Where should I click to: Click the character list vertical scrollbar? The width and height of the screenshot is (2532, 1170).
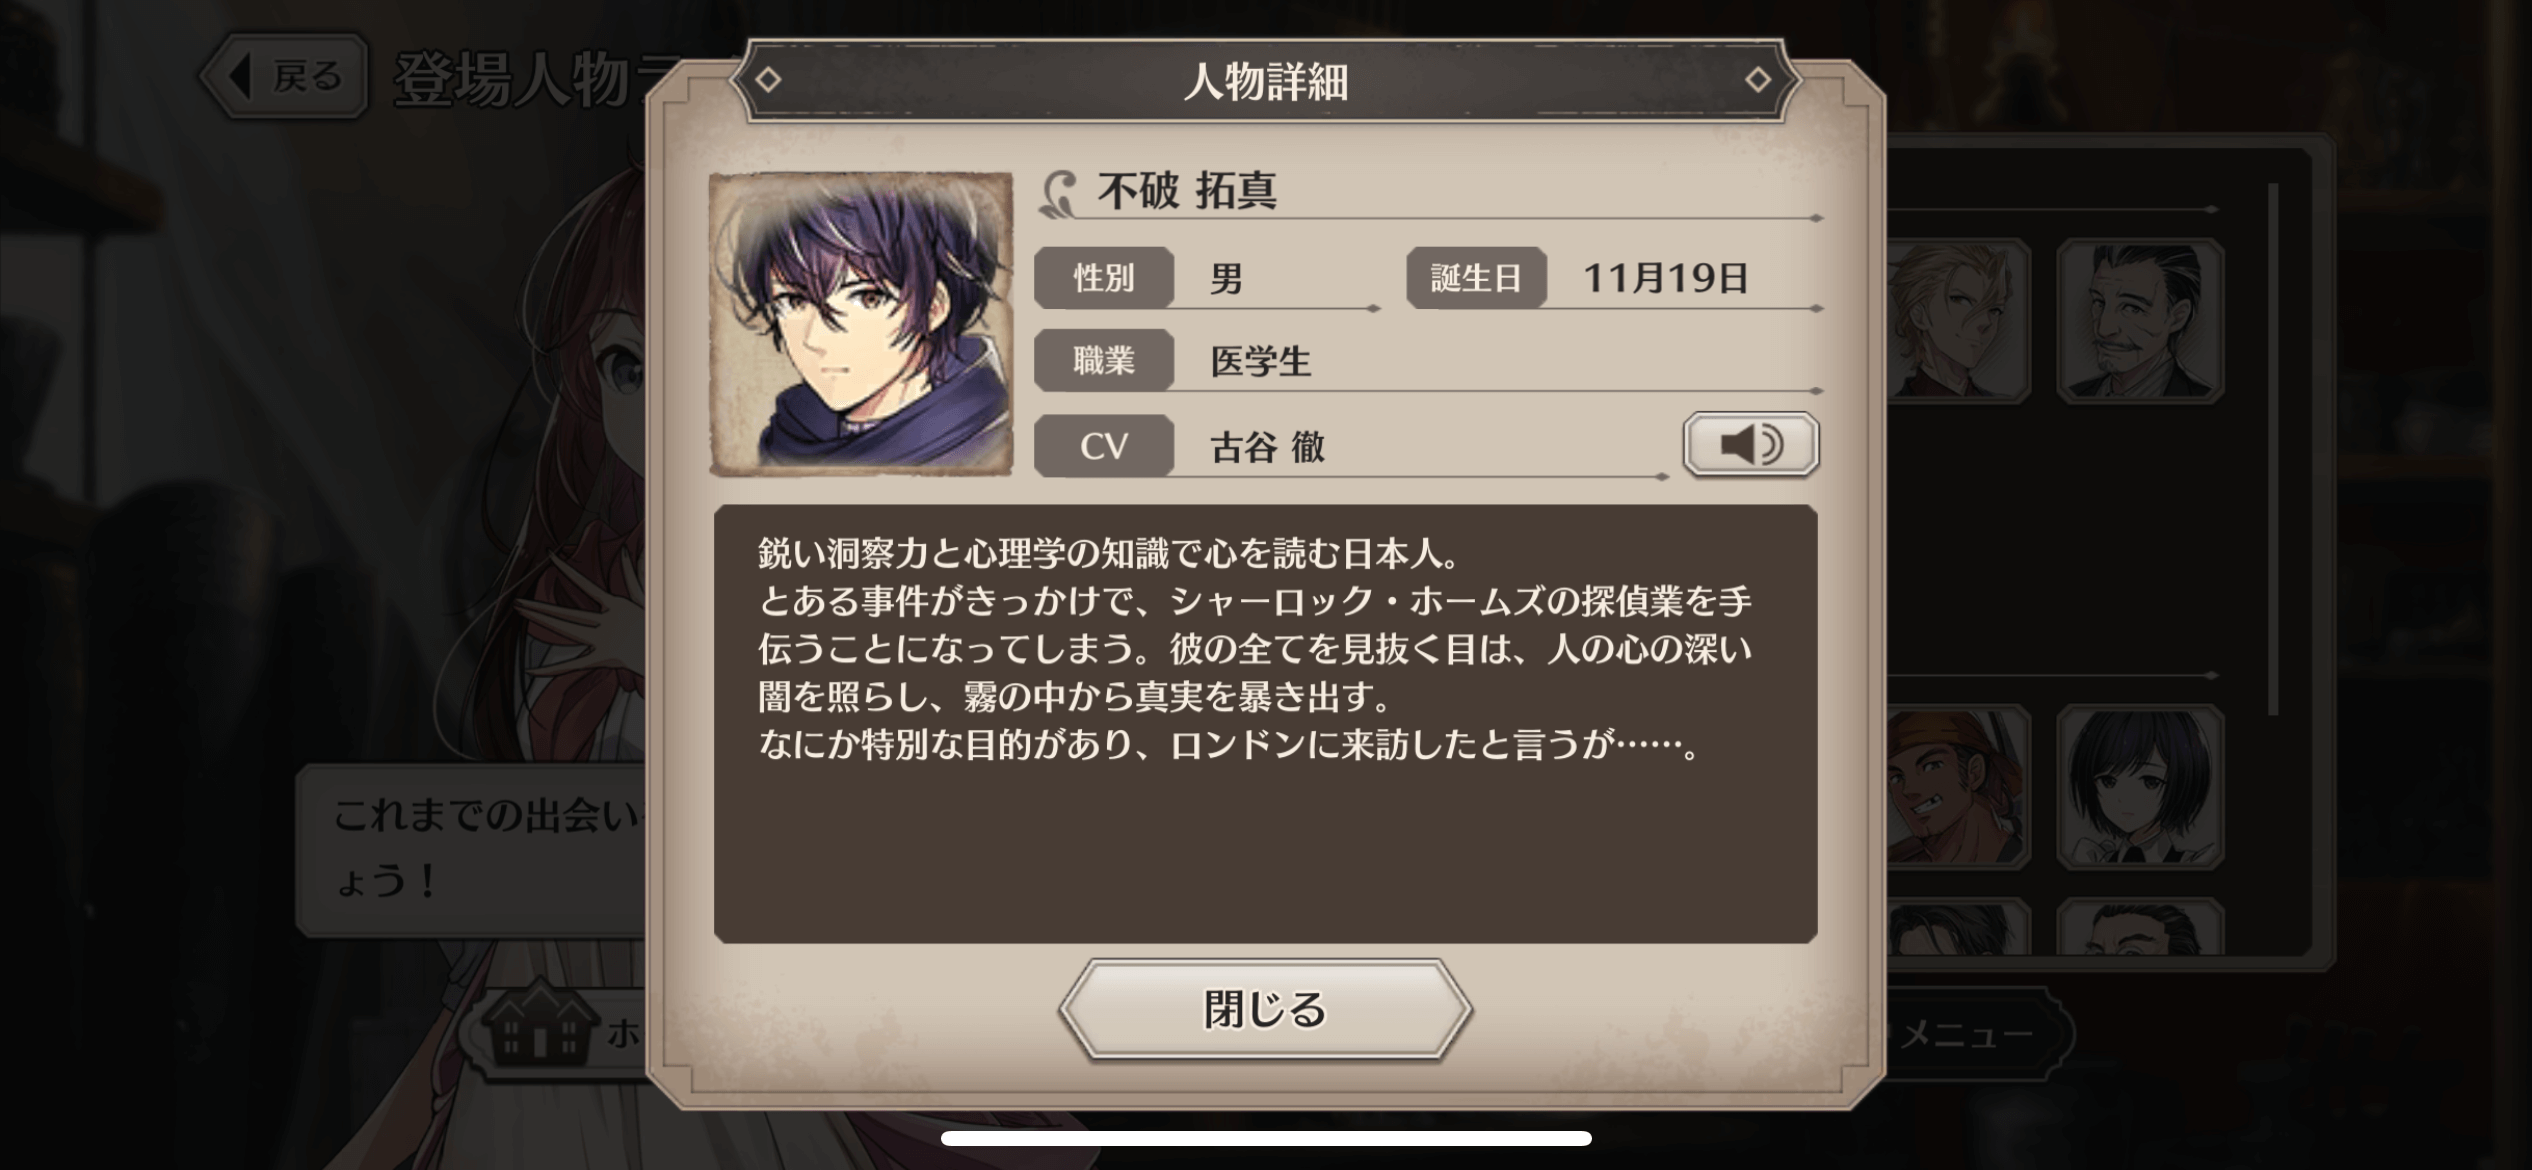tap(2273, 448)
